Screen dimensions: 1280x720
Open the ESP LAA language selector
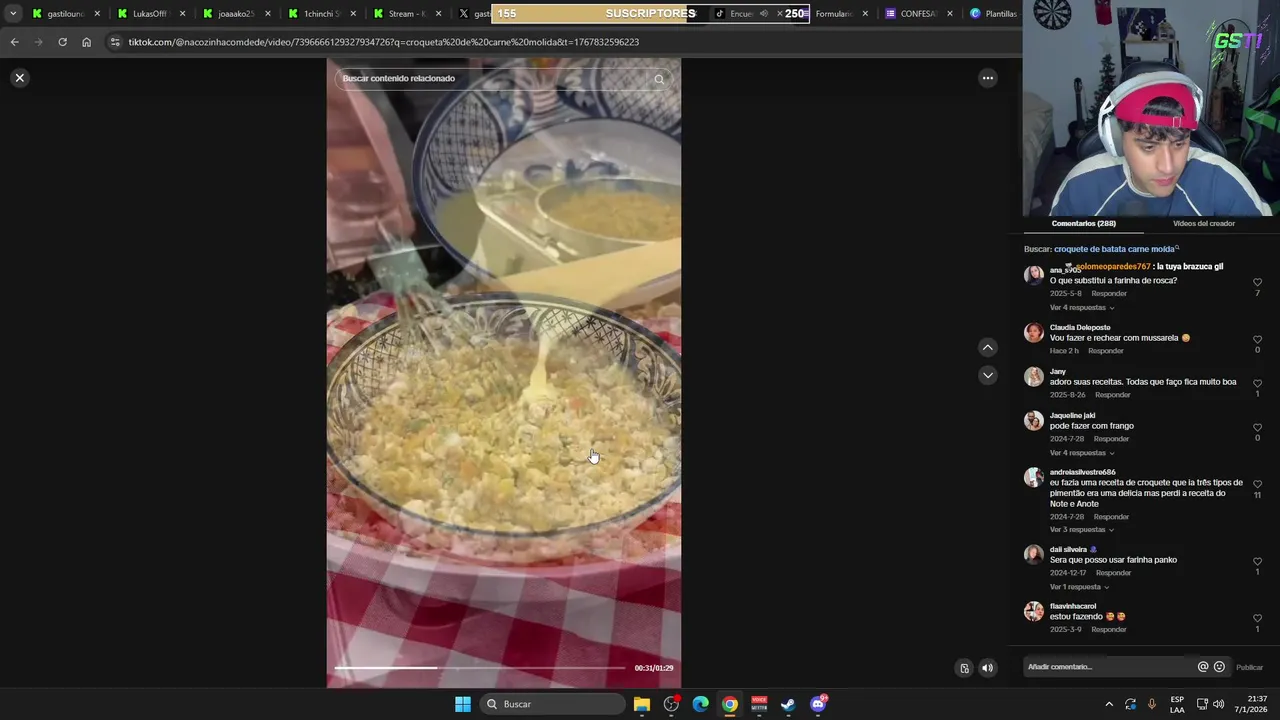pyautogui.click(x=1177, y=704)
